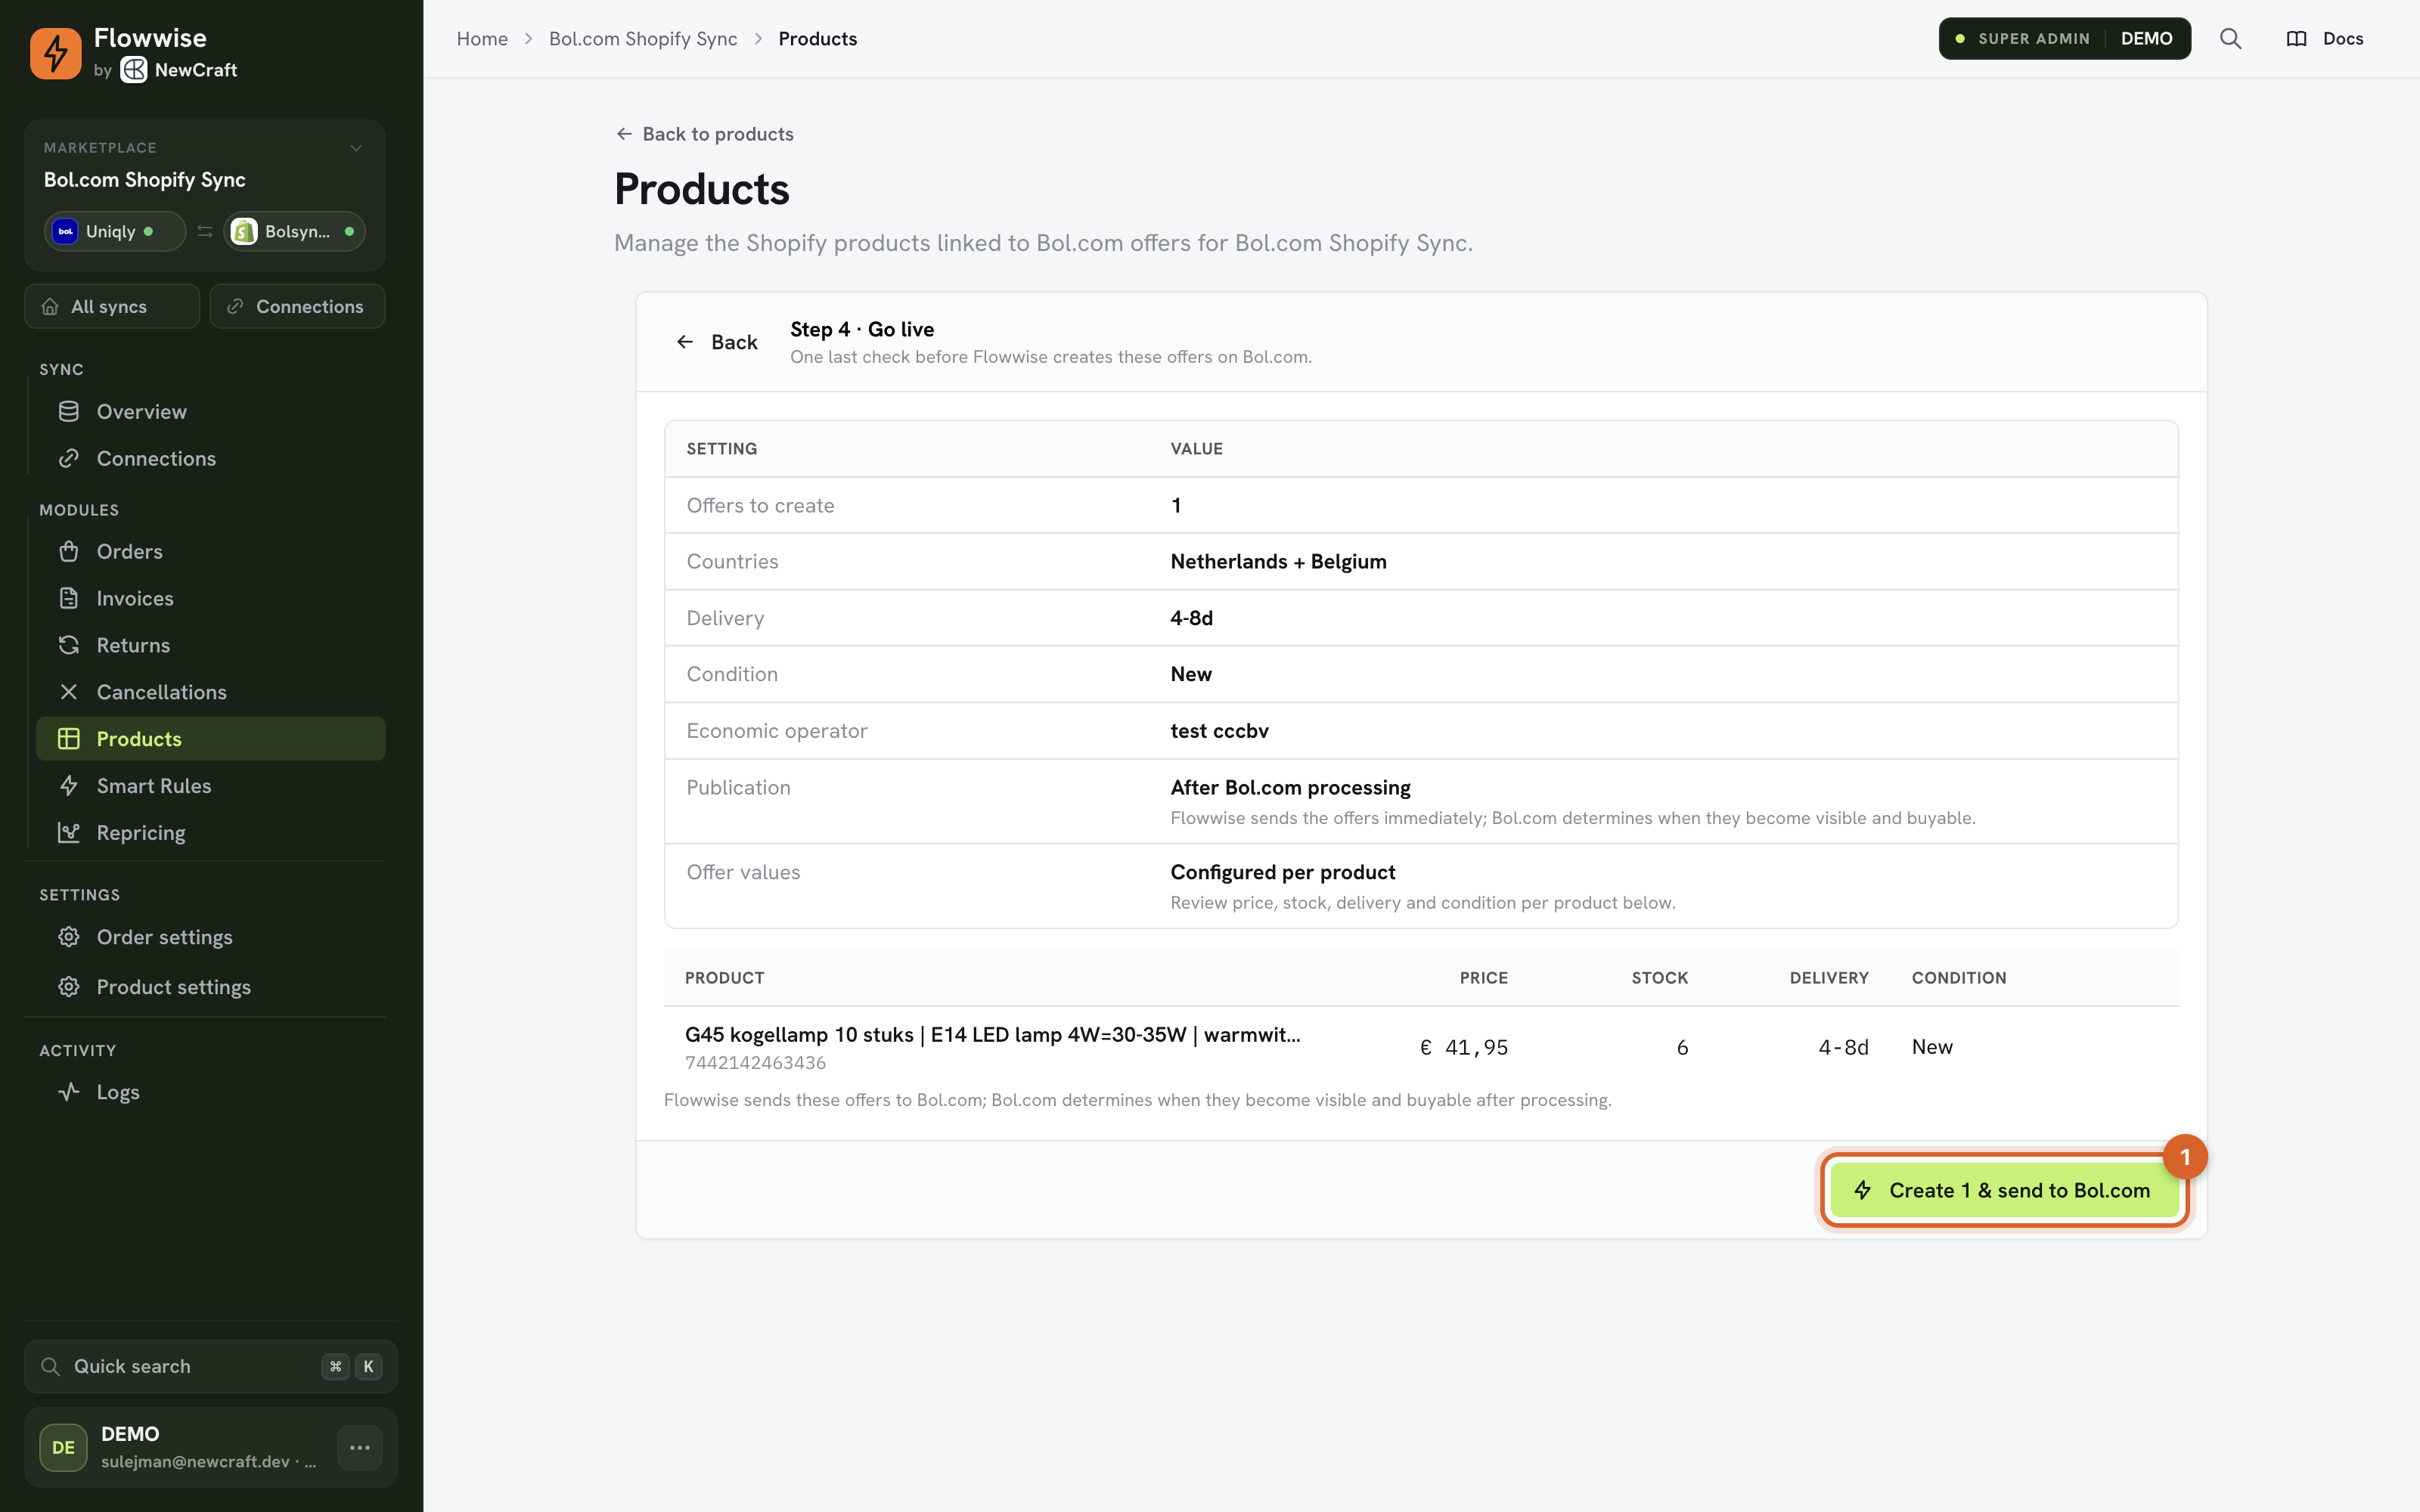The width and height of the screenshot is (2420, 1512).
Task: Open the Returns module
Action: [x=211, y=645]
